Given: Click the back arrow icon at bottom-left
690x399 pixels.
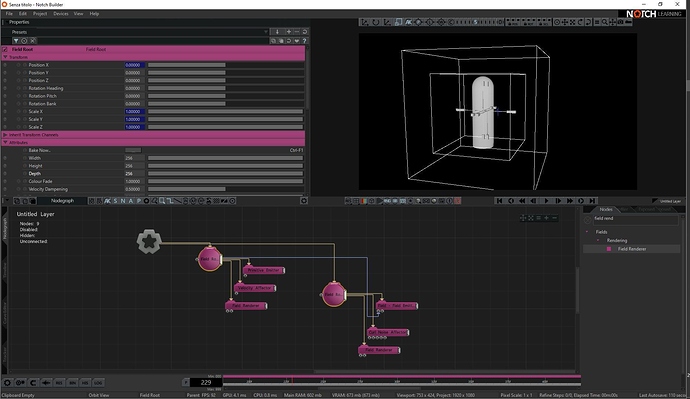Looking at the screenshot, I should 46,383.
